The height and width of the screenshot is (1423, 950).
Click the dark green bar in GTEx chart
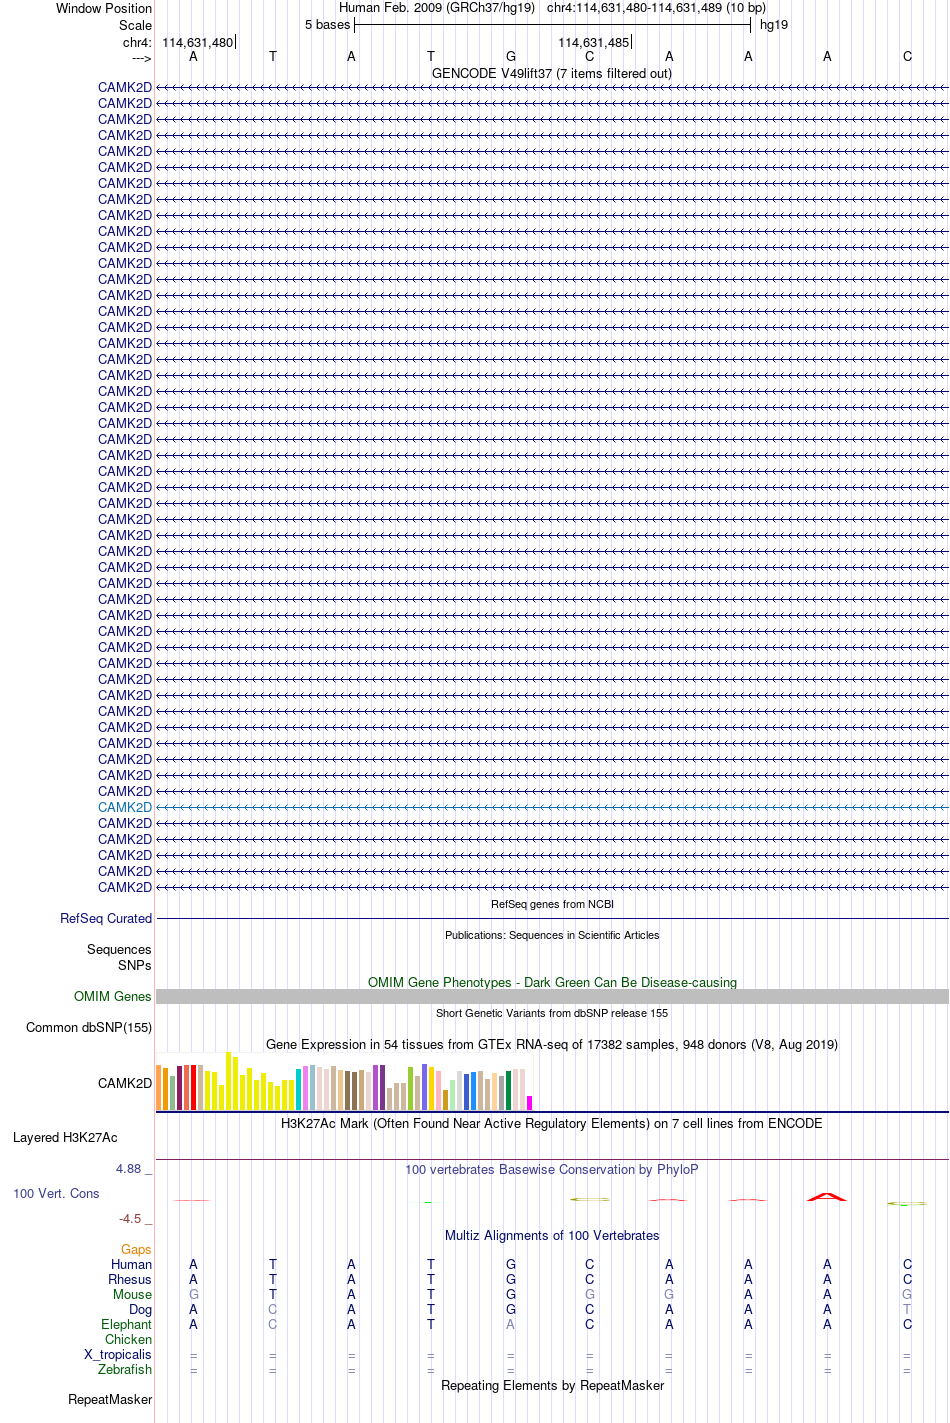point(509,1090)
